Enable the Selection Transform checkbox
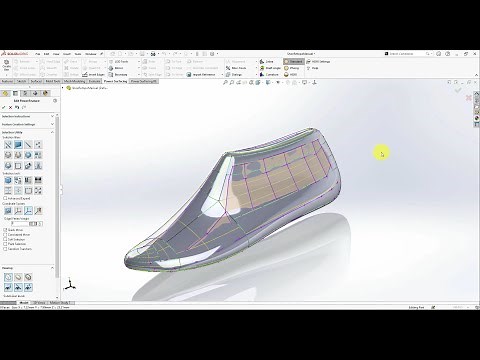This screenshot has width=480, height=360. 5,249
